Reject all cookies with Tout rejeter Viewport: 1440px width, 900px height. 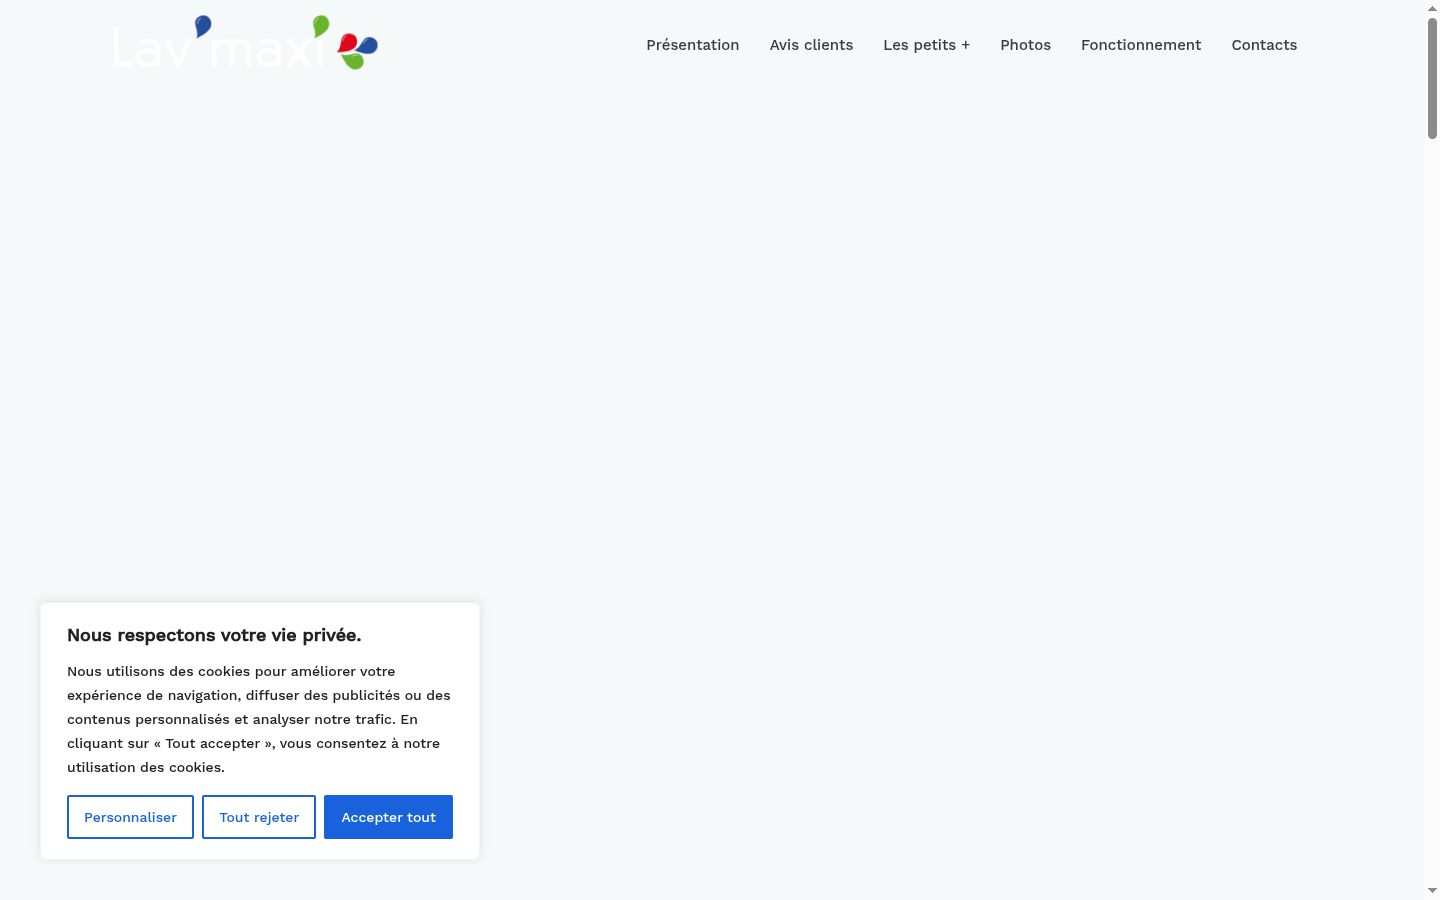point(259,817)
